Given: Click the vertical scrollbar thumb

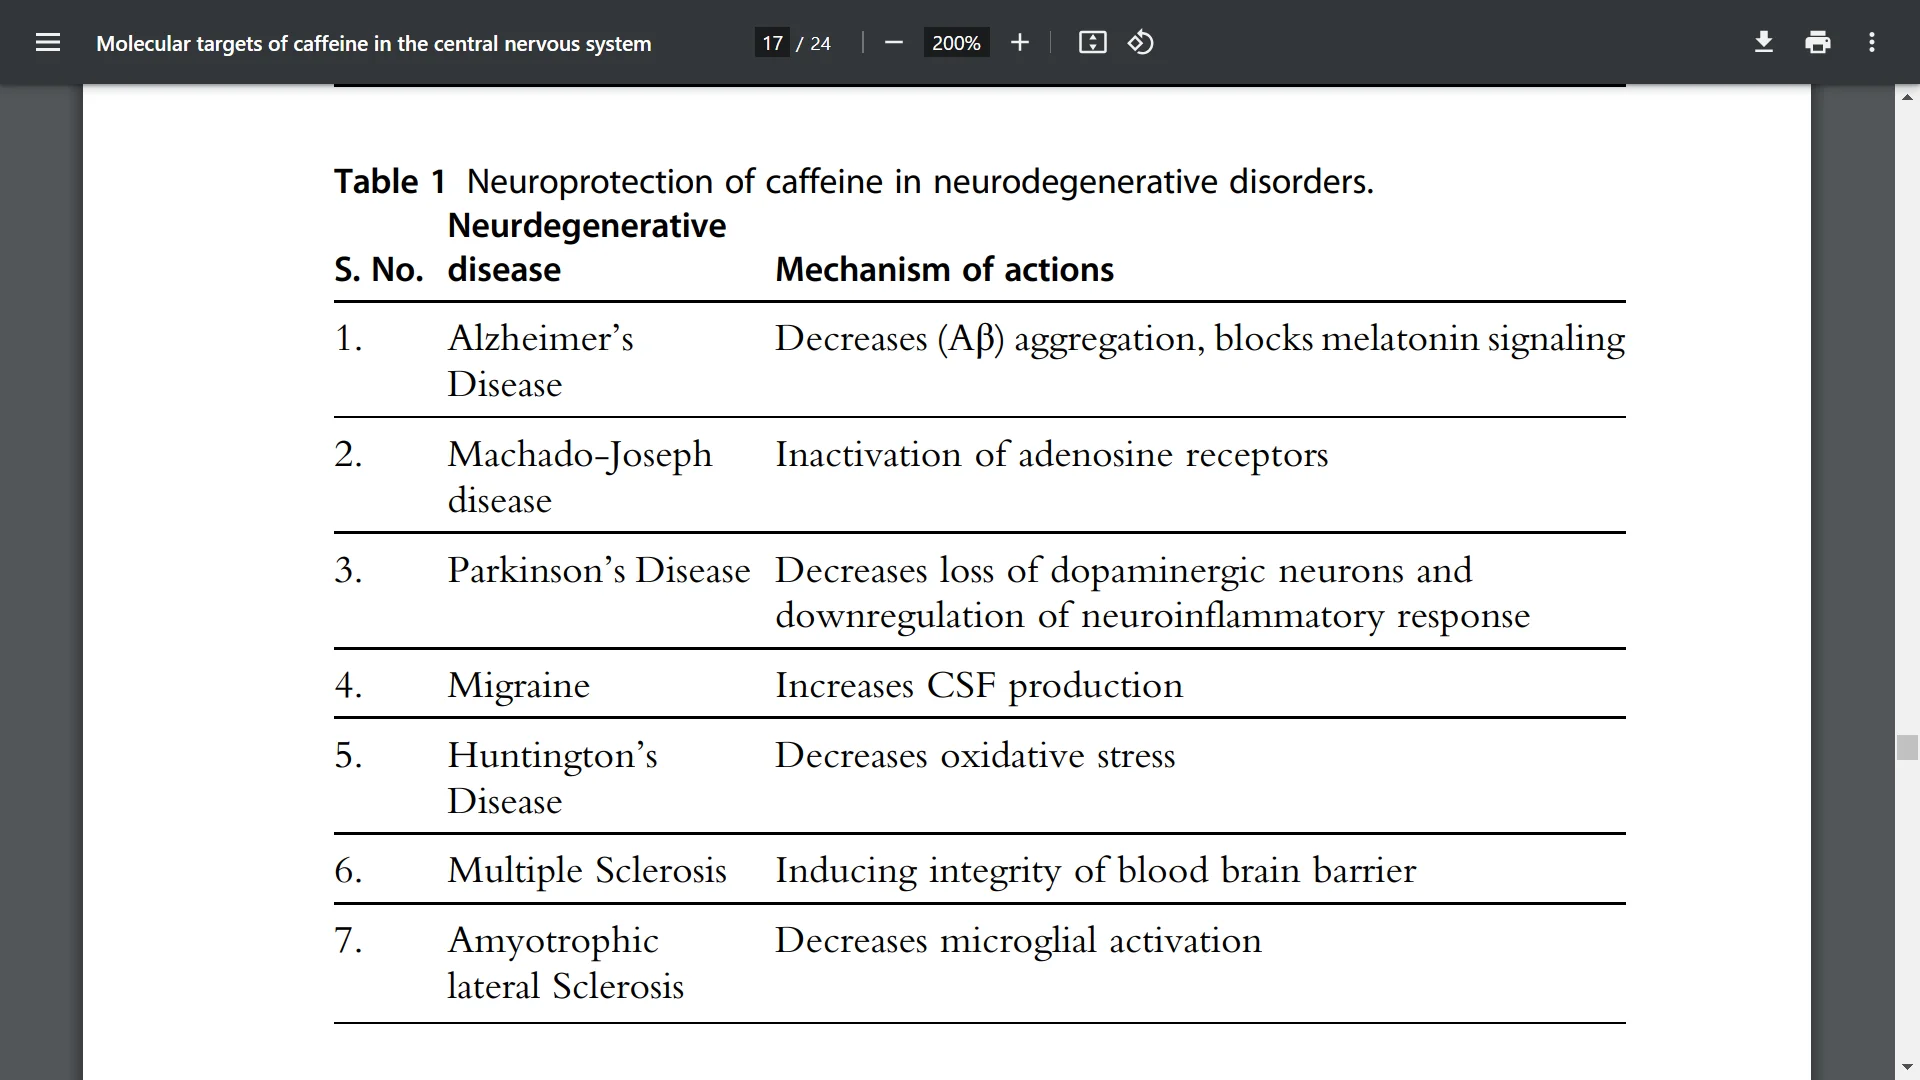Looking at the screenshot, I should tap(1907, 748).
